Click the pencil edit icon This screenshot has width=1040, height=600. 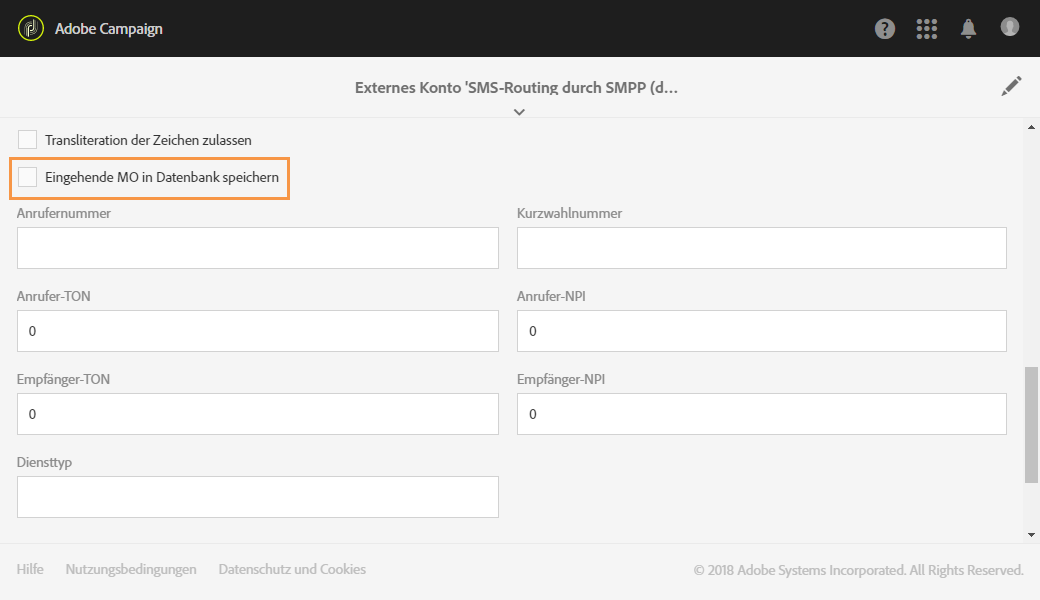[x=1012, y=87]
